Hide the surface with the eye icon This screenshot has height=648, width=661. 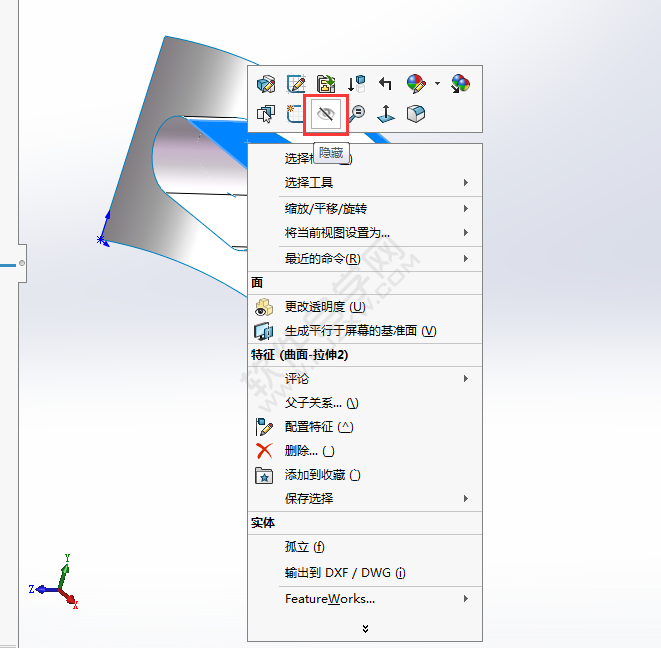[x=325, y=114]
